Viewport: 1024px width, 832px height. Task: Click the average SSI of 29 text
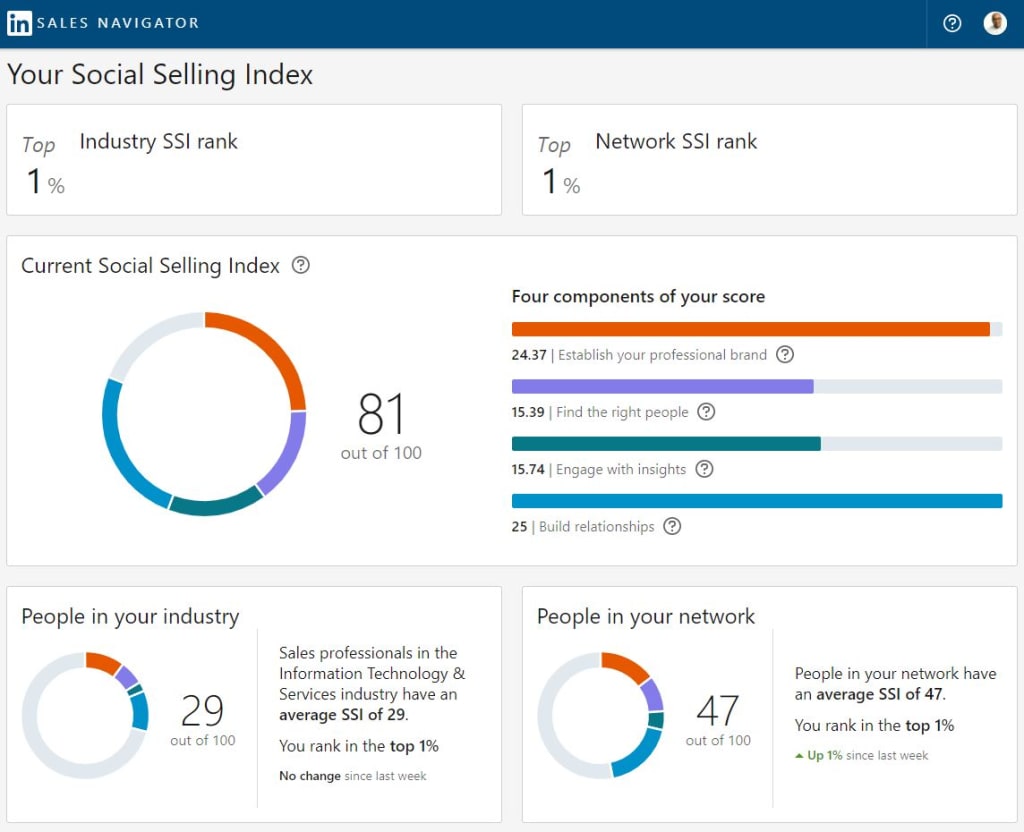point(344,715)
